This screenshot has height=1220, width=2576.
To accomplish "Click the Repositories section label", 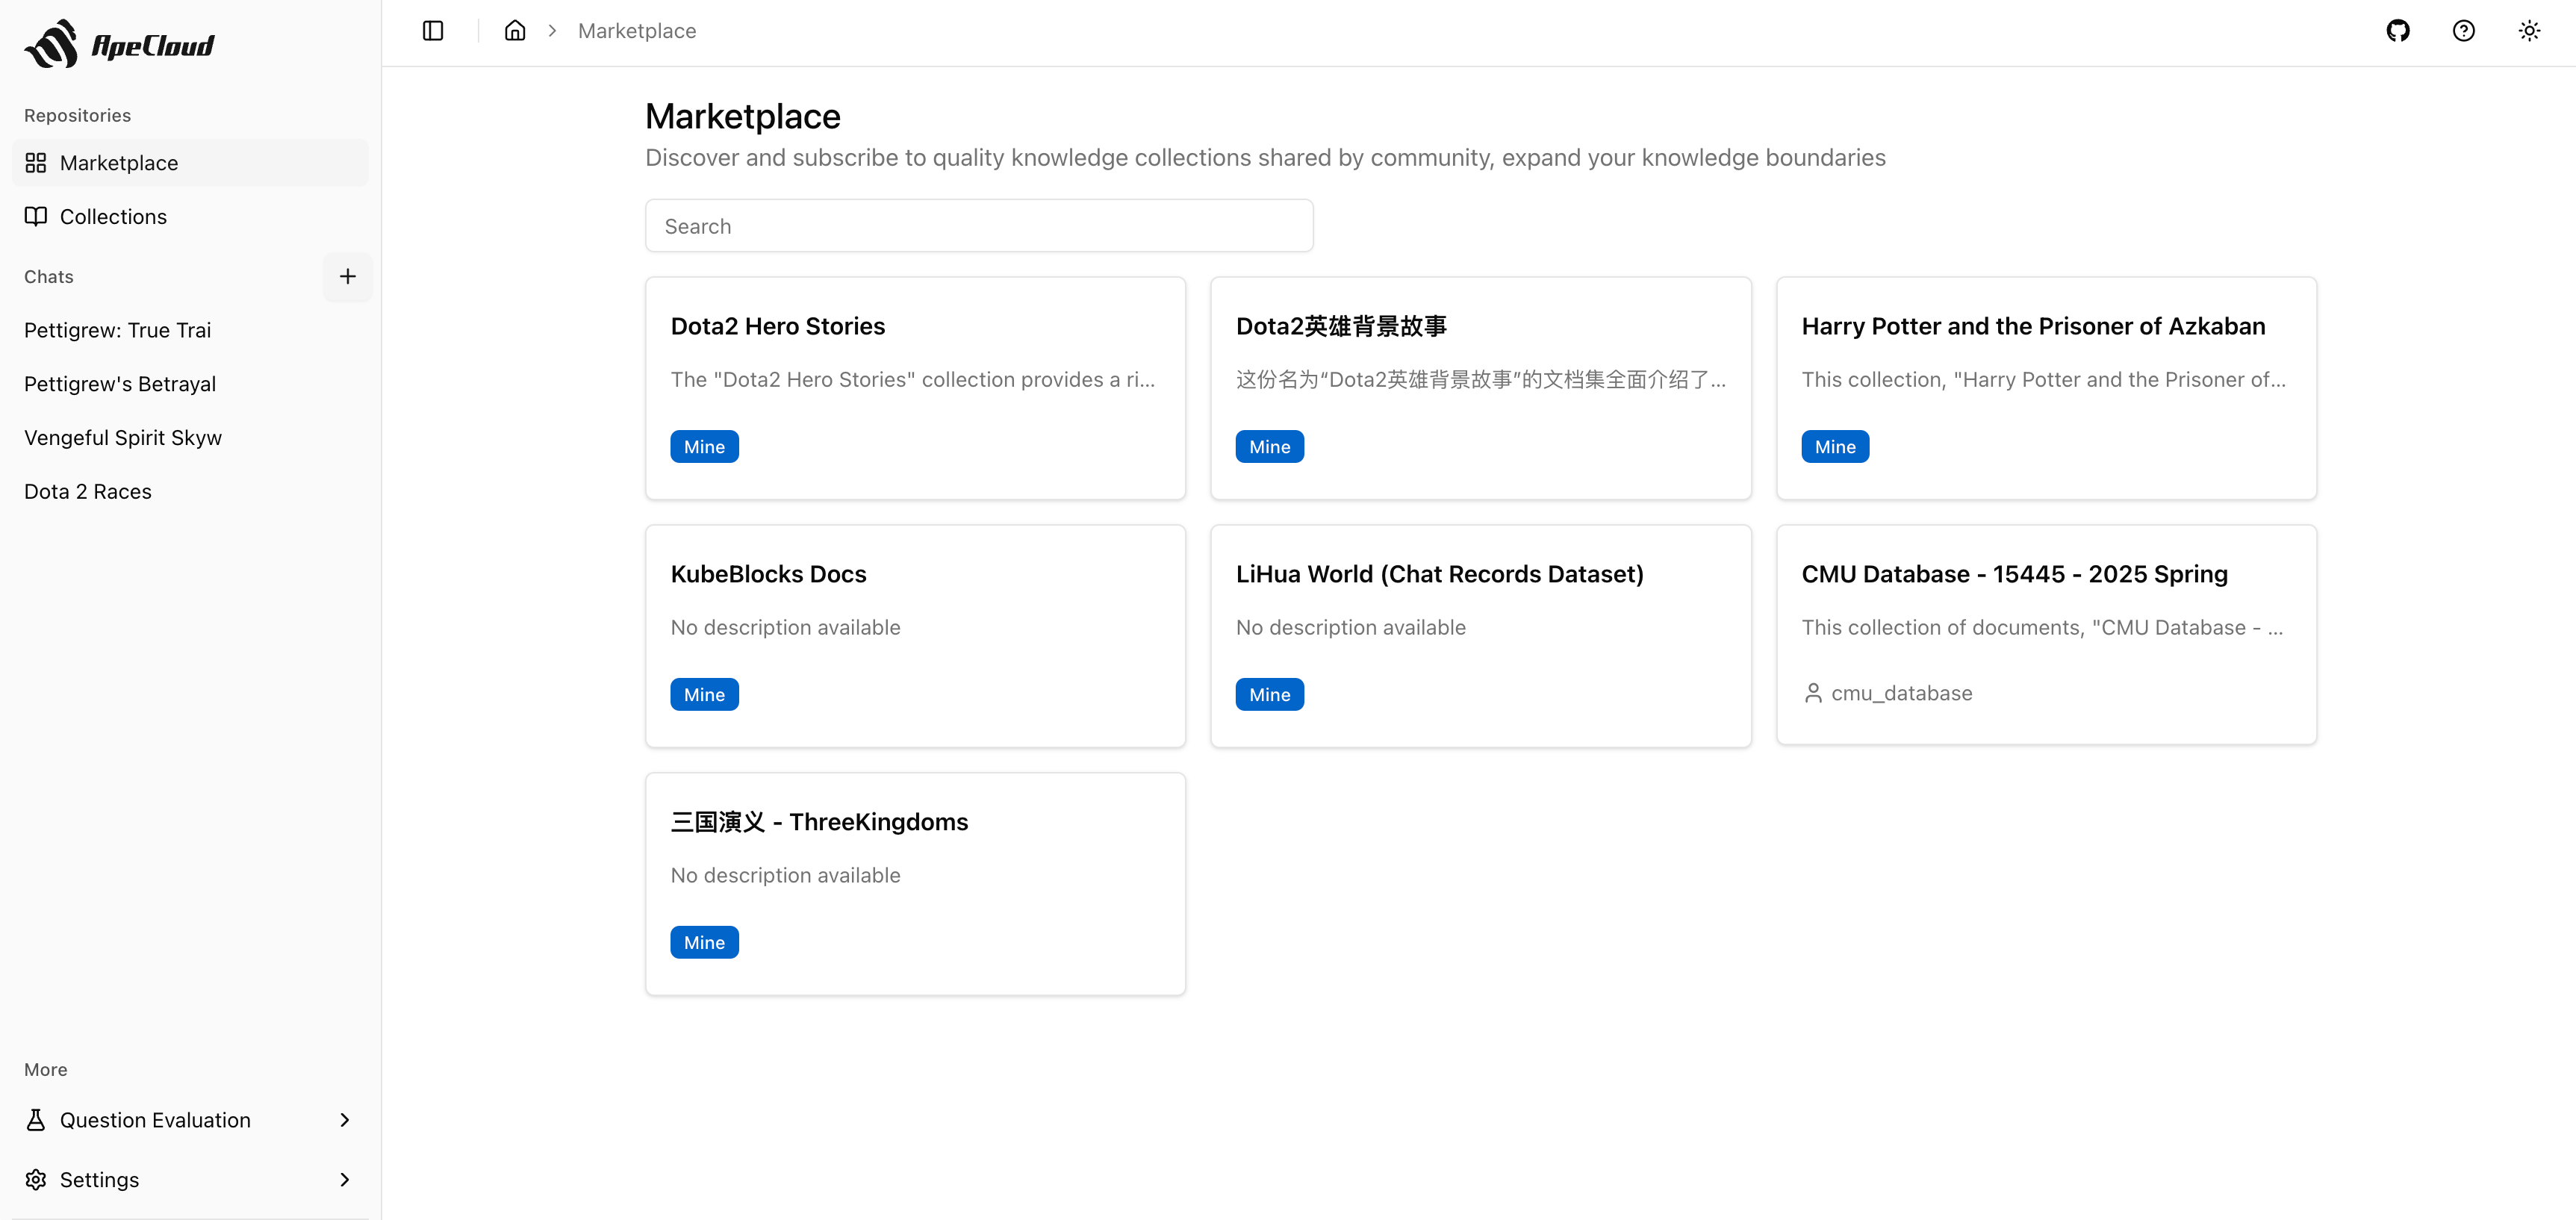I will click(77, 116).
